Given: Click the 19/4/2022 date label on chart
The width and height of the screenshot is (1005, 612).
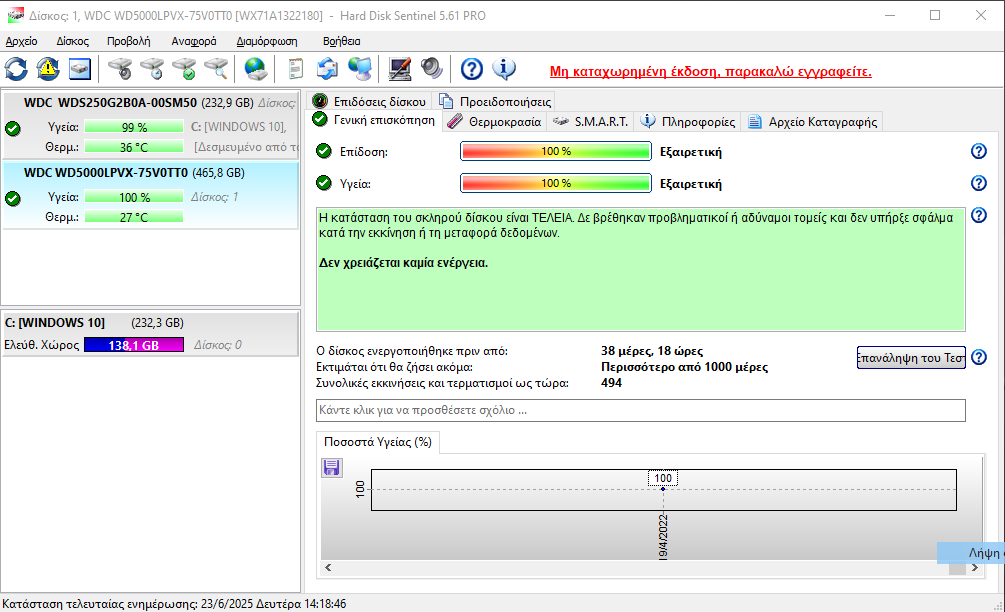Looking at the screenshot, I should [663, 537].
